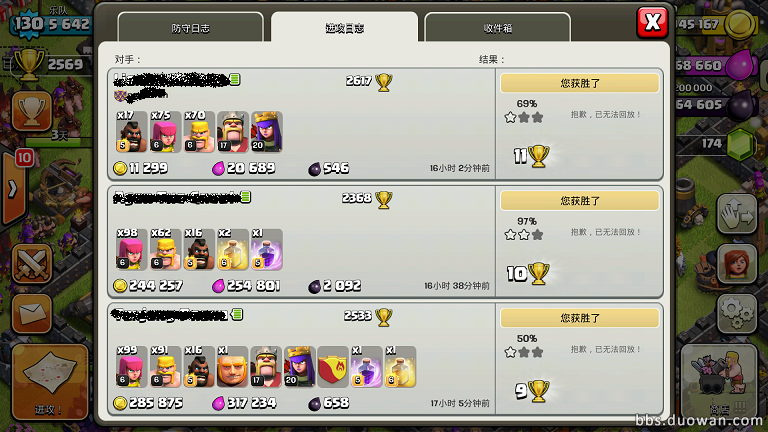Viewport: 768px width, 432px height.
Task: Tap the layout edit hand-arrow icon
Action: tap(737, 214)
